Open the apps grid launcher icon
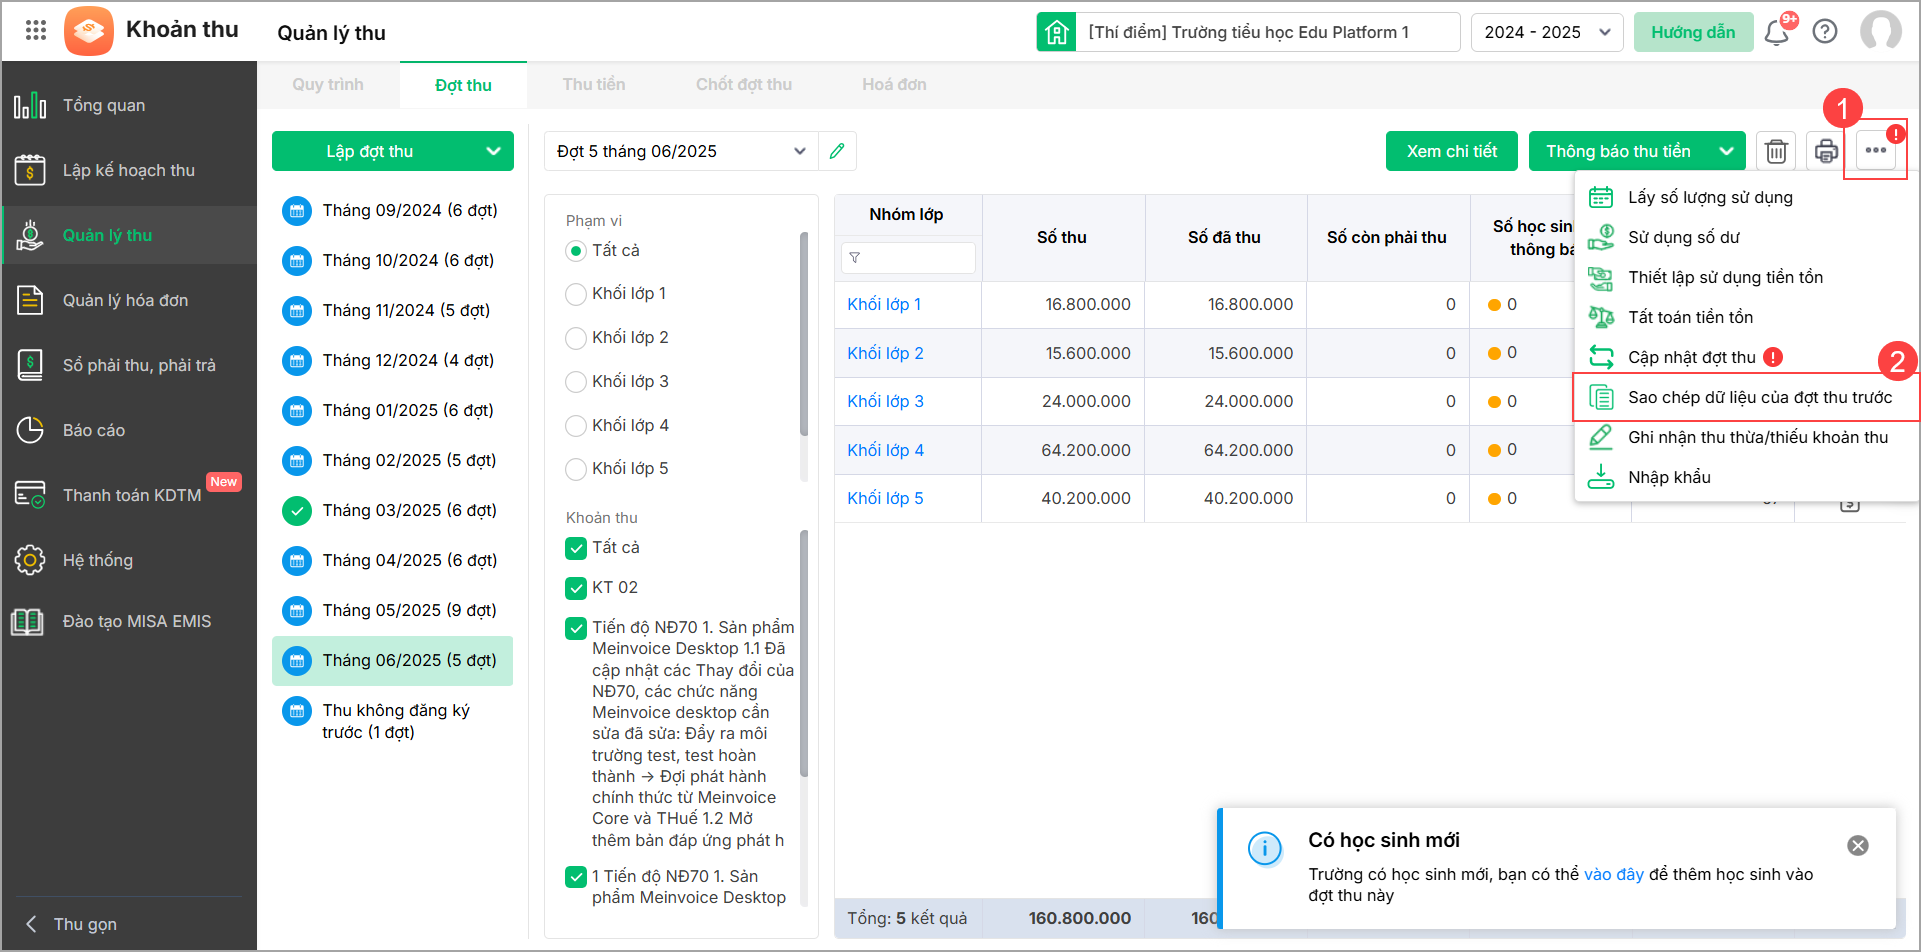The width and height of the screenshot is (1921, 952). click(36, 30)
